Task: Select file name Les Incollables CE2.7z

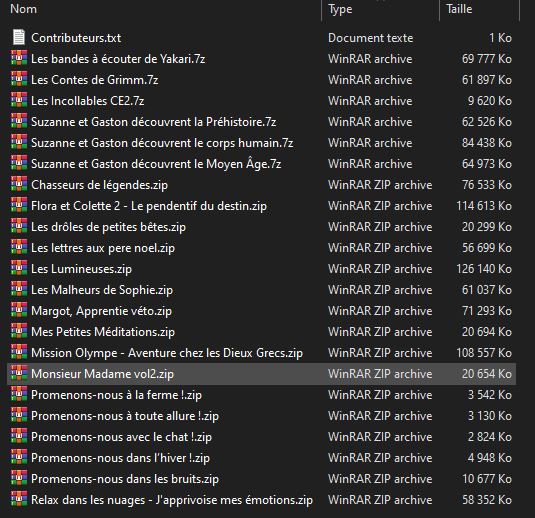Action: [88, 101]
